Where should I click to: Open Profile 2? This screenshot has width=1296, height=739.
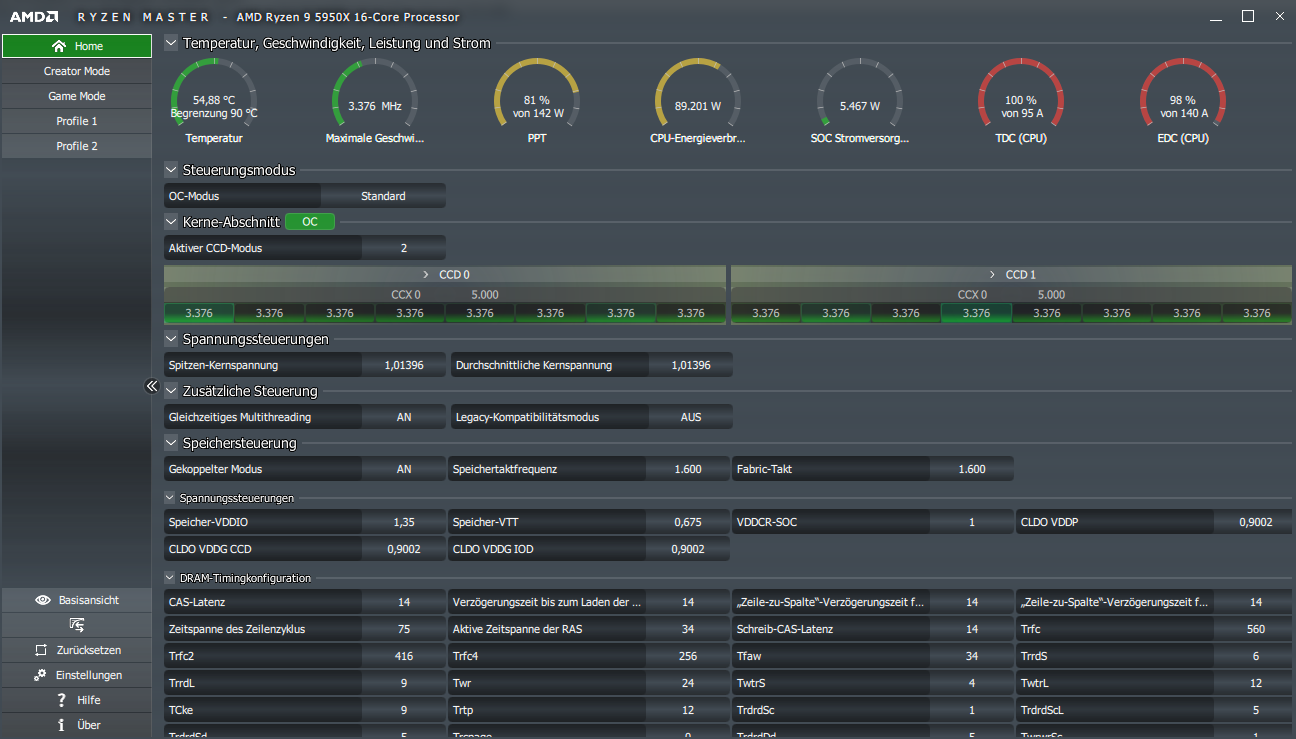[77, 146]
